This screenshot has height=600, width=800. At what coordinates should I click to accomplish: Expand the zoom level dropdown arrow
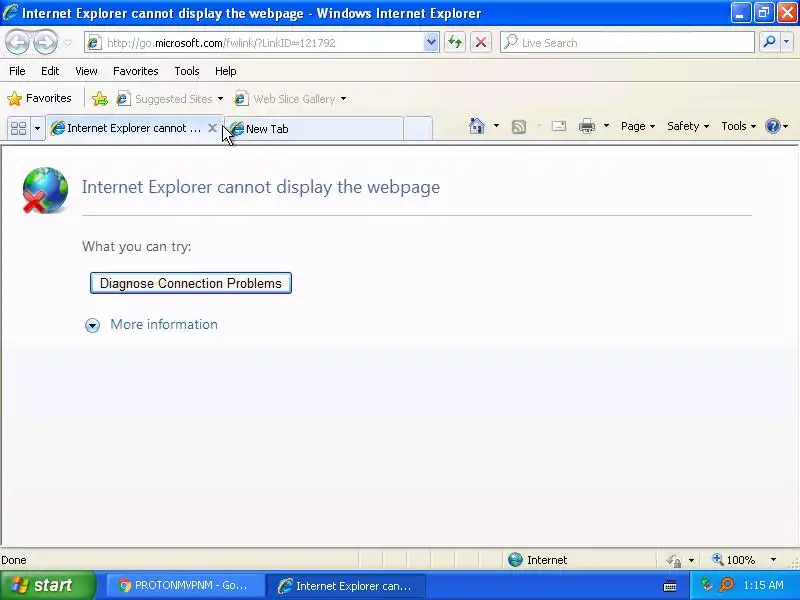[773, 560]
